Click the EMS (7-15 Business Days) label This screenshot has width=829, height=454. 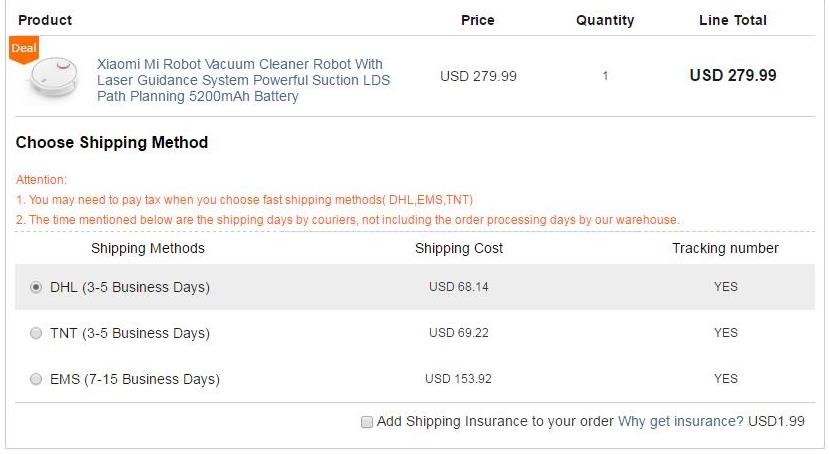click(x=135, y=379)
